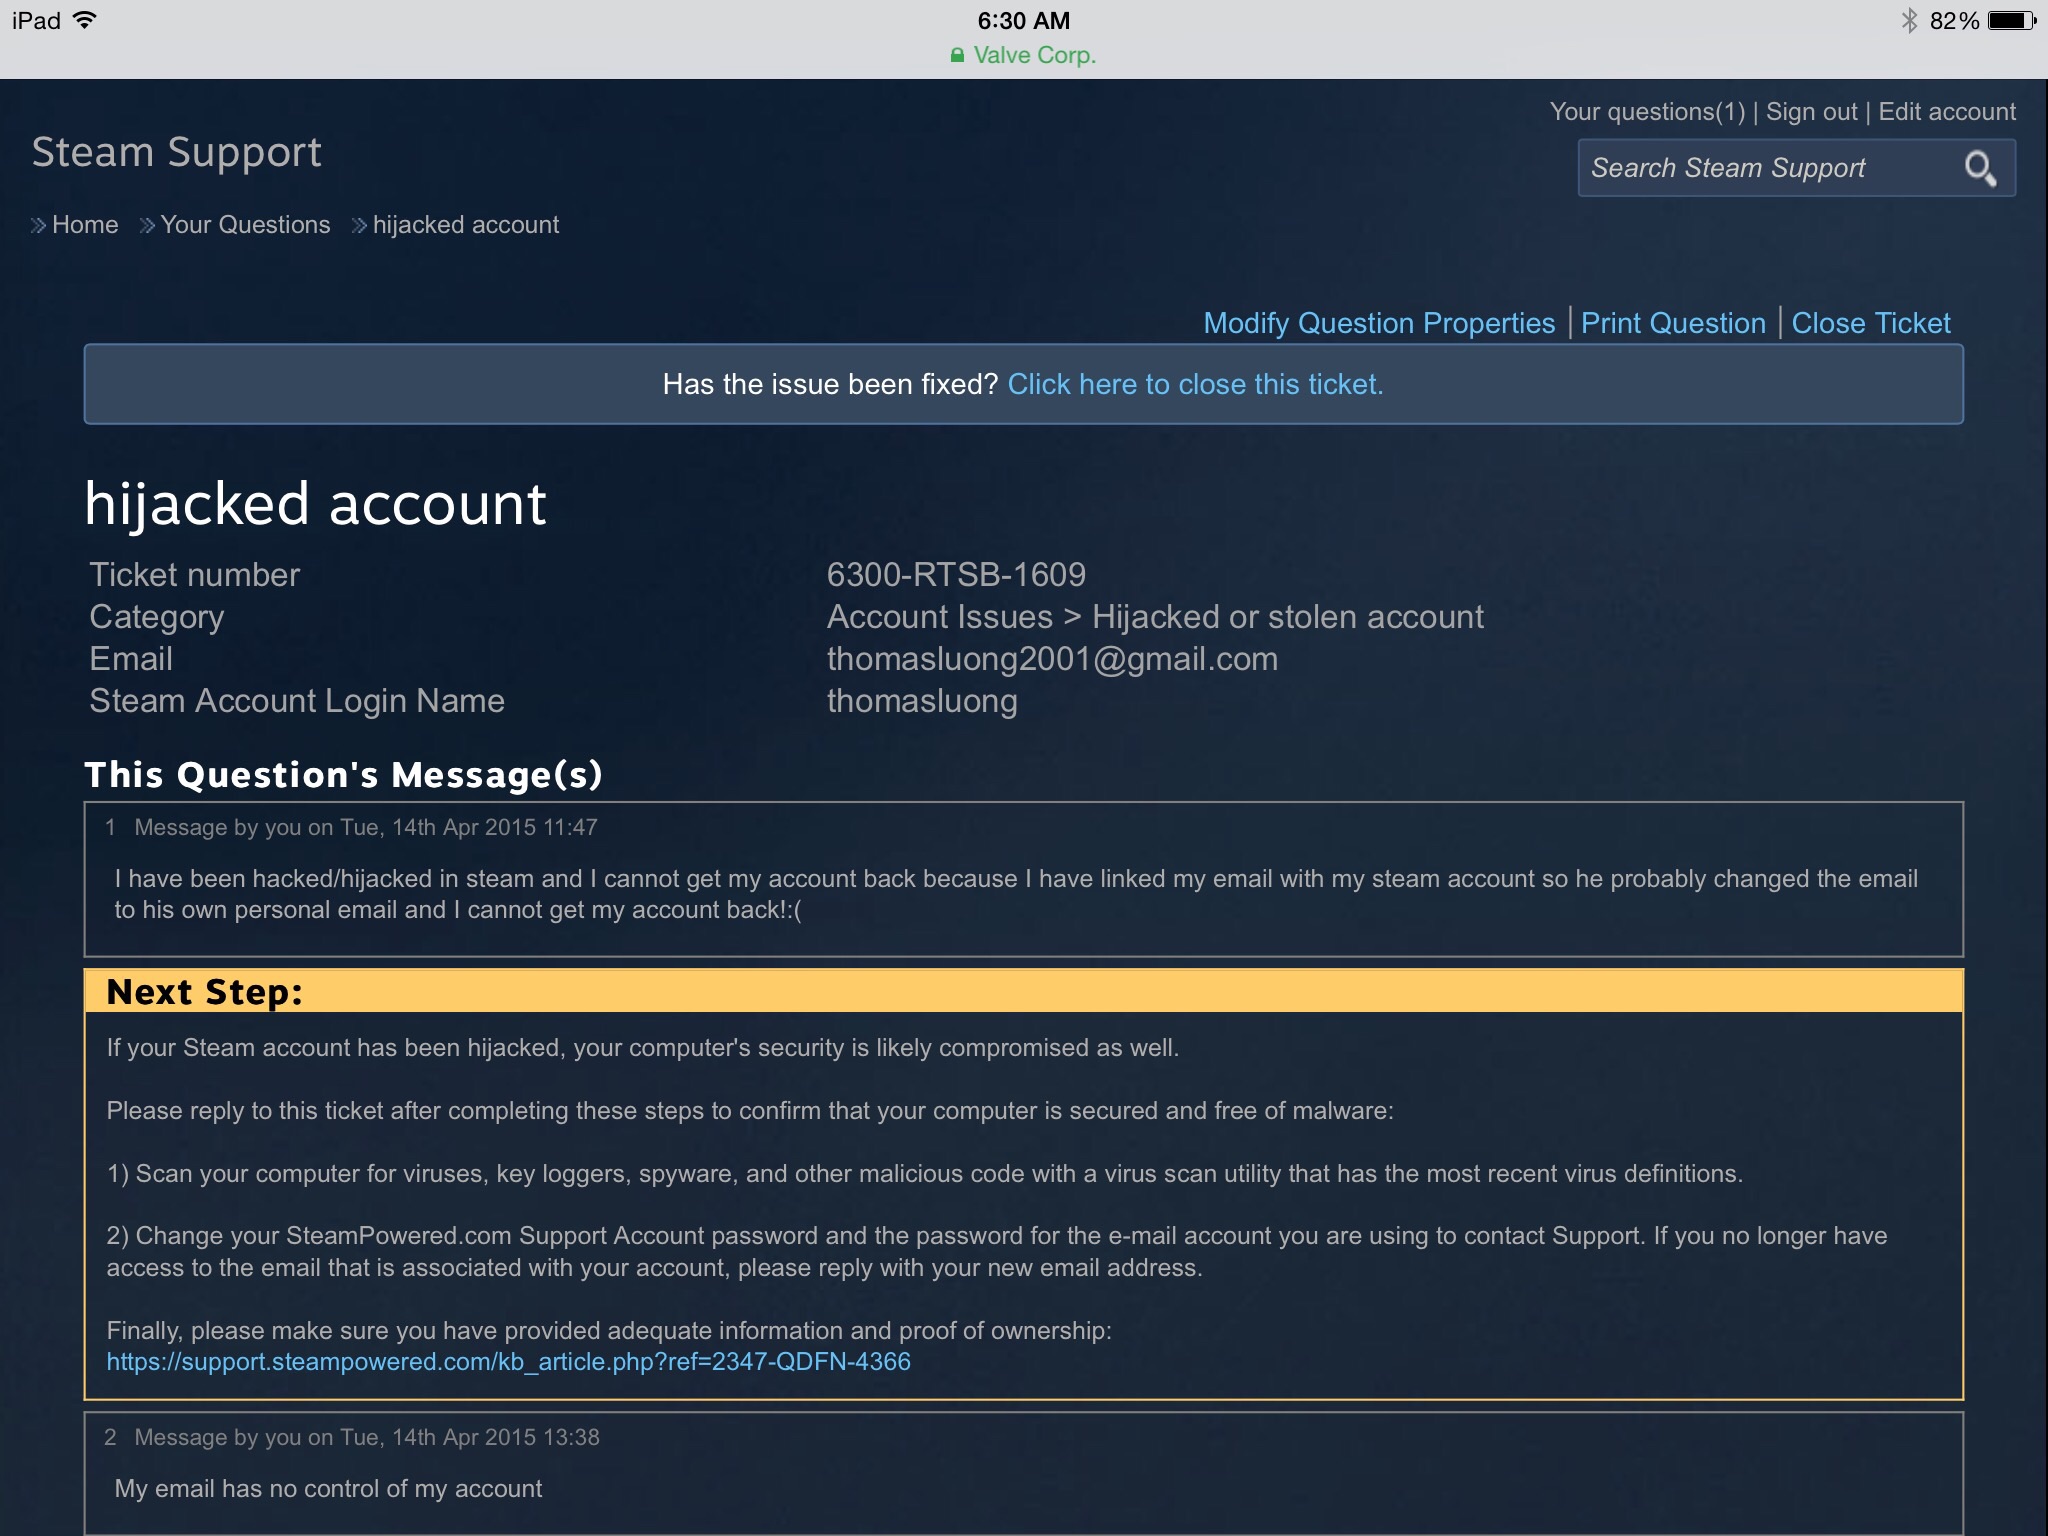This screenshot has height=1536, width=2048.
Task: Click Print Question link
Action: point(1673,323)
